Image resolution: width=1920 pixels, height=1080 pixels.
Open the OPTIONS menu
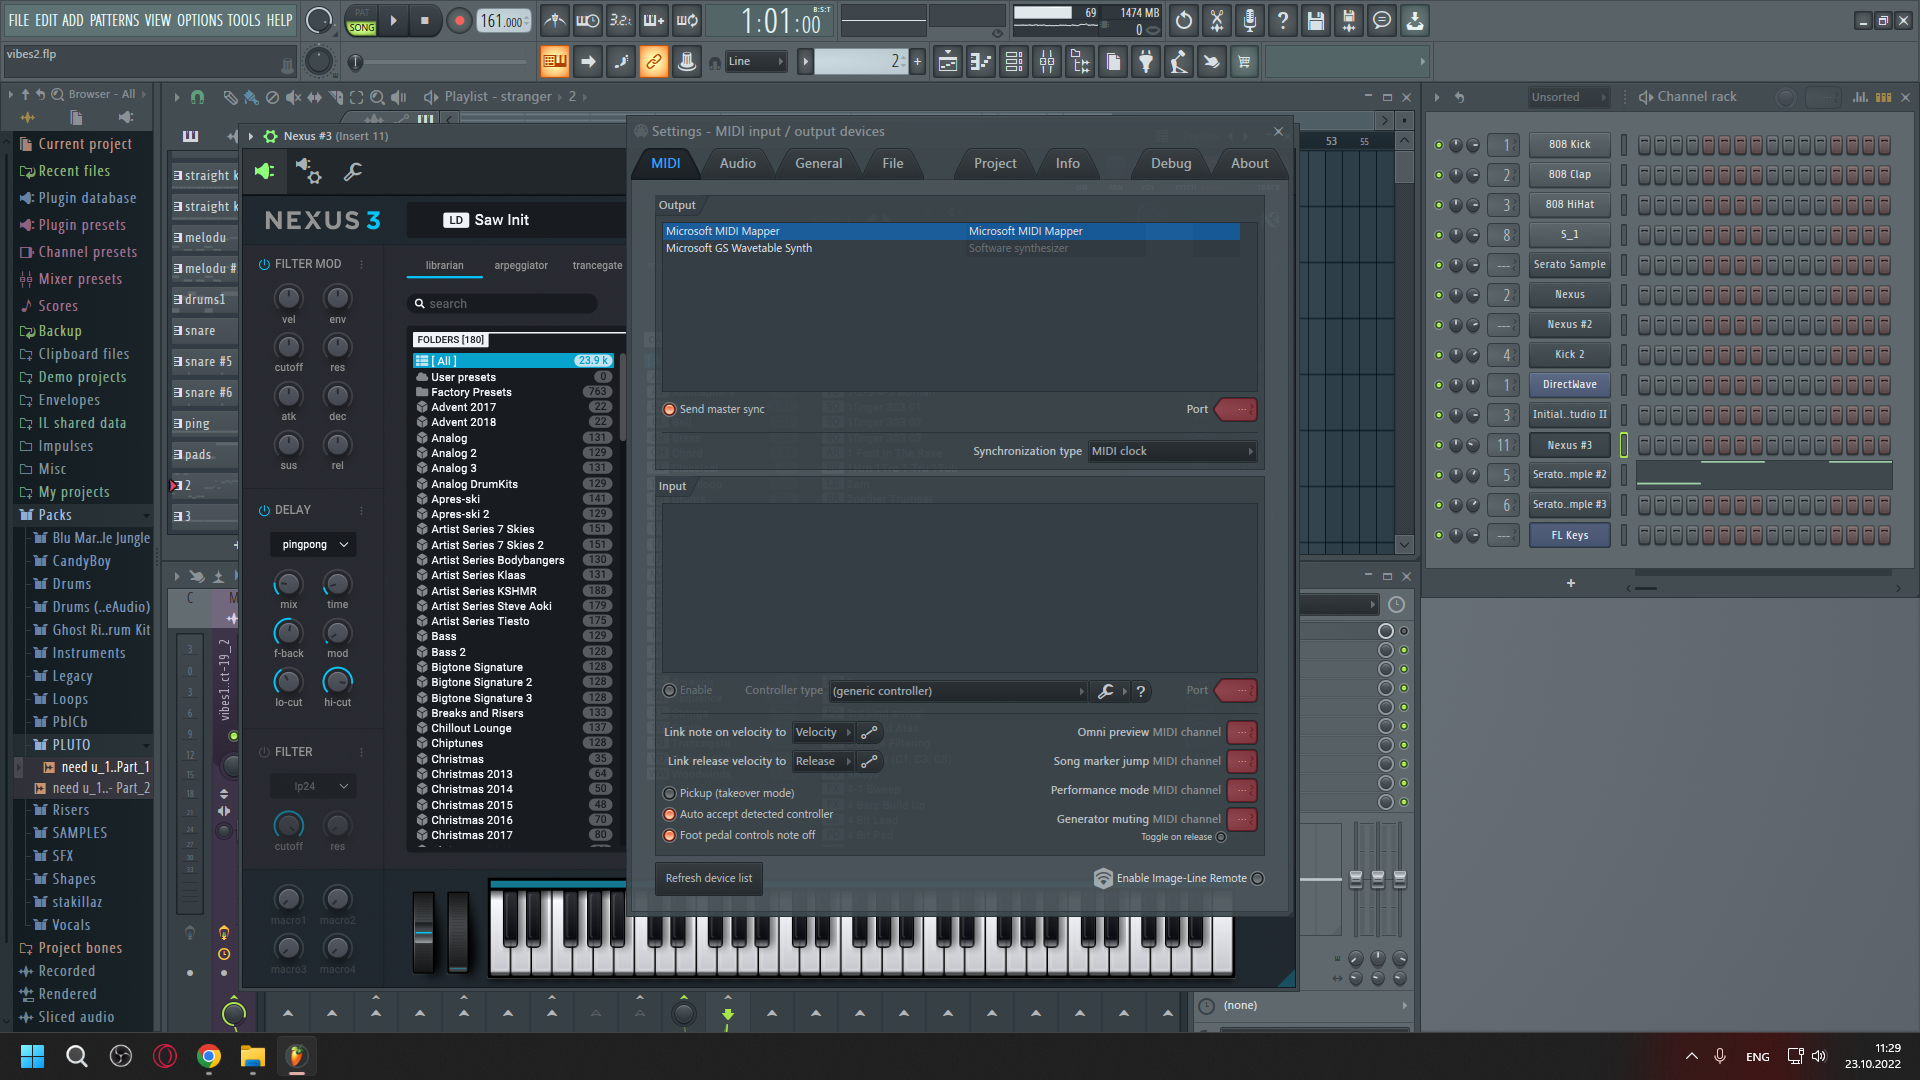tap(200, 20)
